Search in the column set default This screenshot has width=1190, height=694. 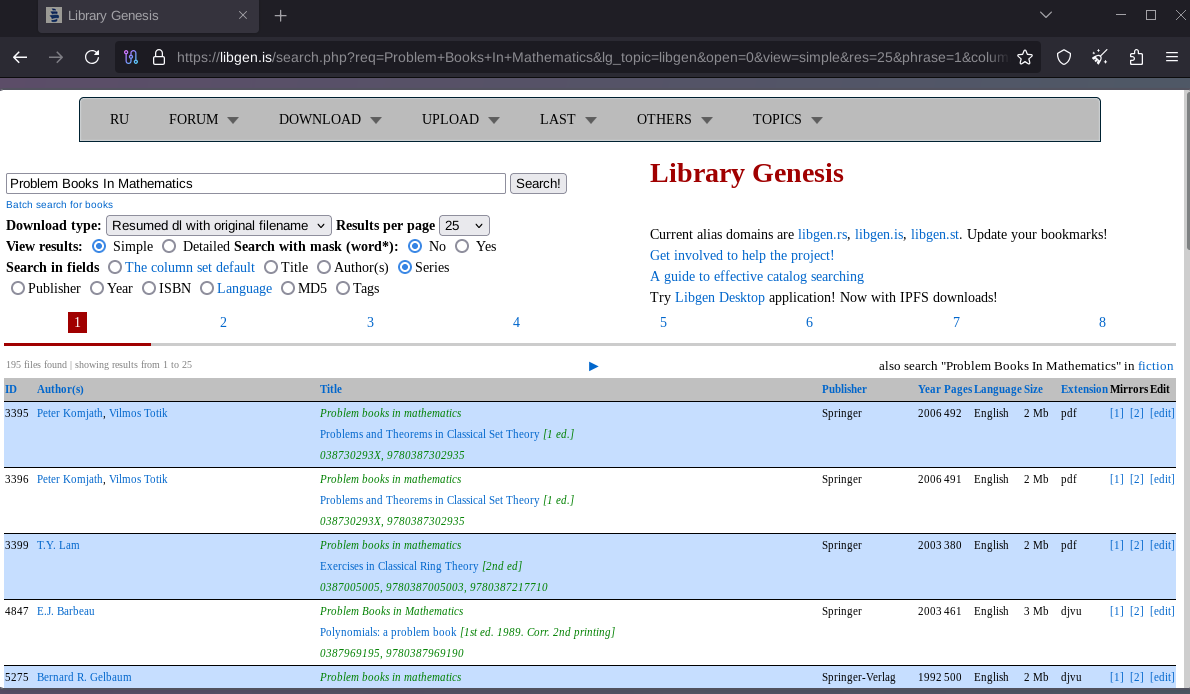(x=115, y=267)
